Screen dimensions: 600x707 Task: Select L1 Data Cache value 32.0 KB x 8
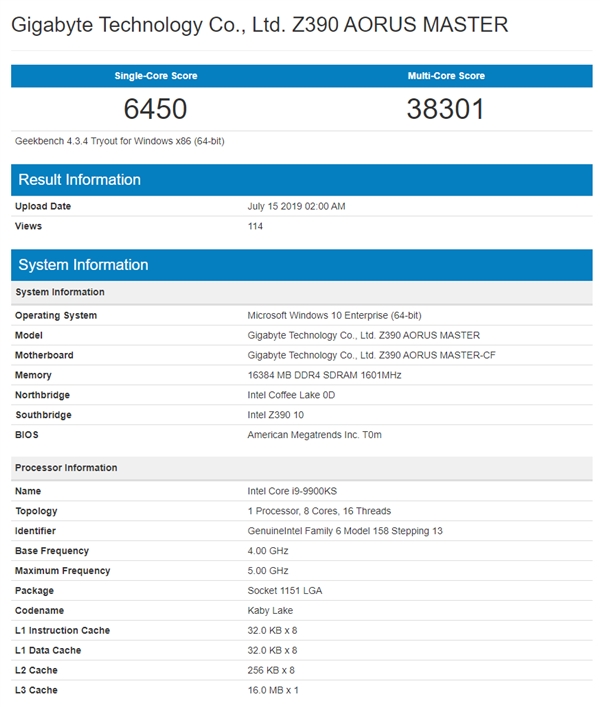coord(272,650)
